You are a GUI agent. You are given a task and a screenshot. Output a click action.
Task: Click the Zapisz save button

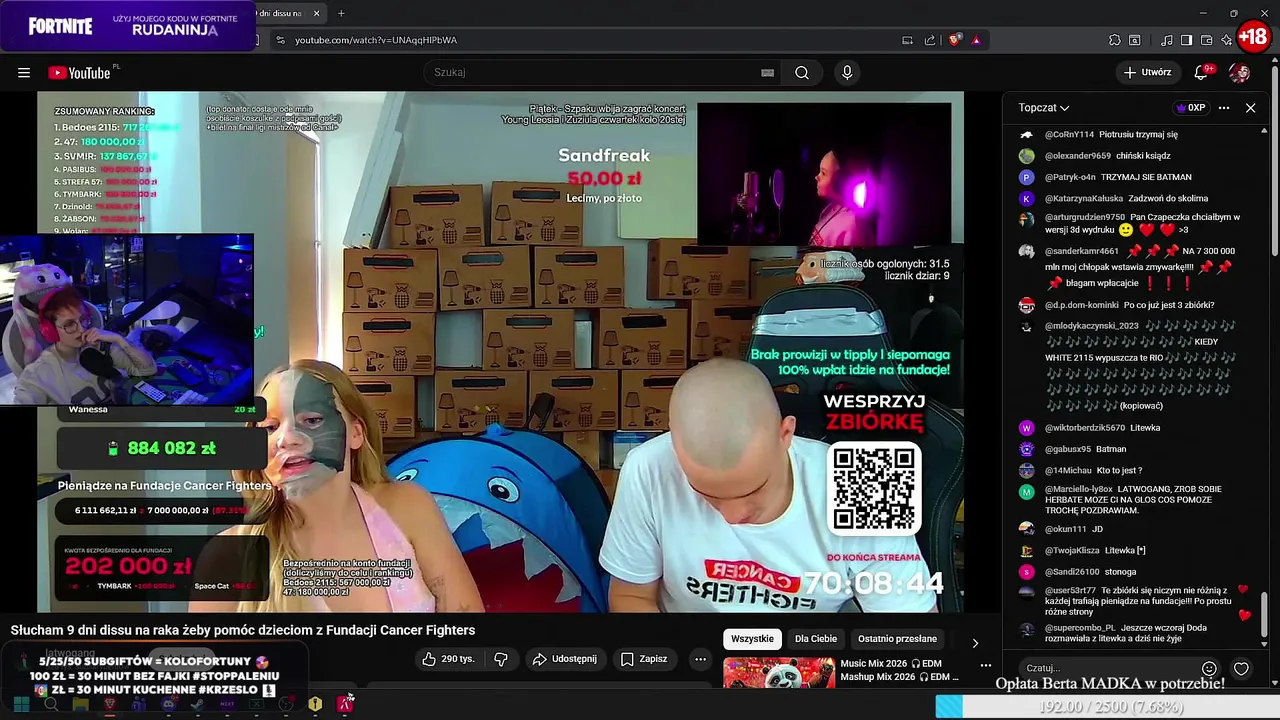pos(644,659)
